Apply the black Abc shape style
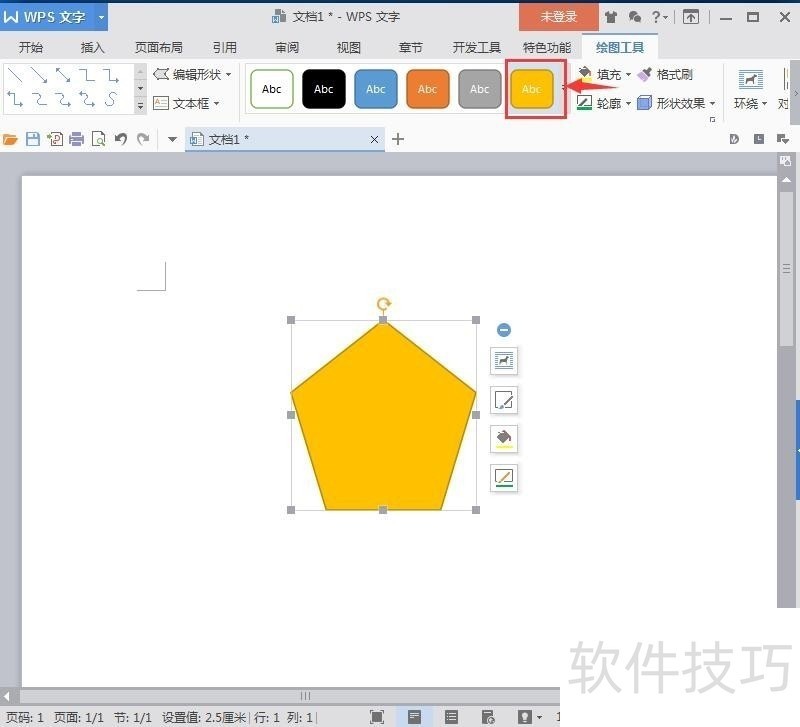Screen dimensions: 800x727 [324, 89]
